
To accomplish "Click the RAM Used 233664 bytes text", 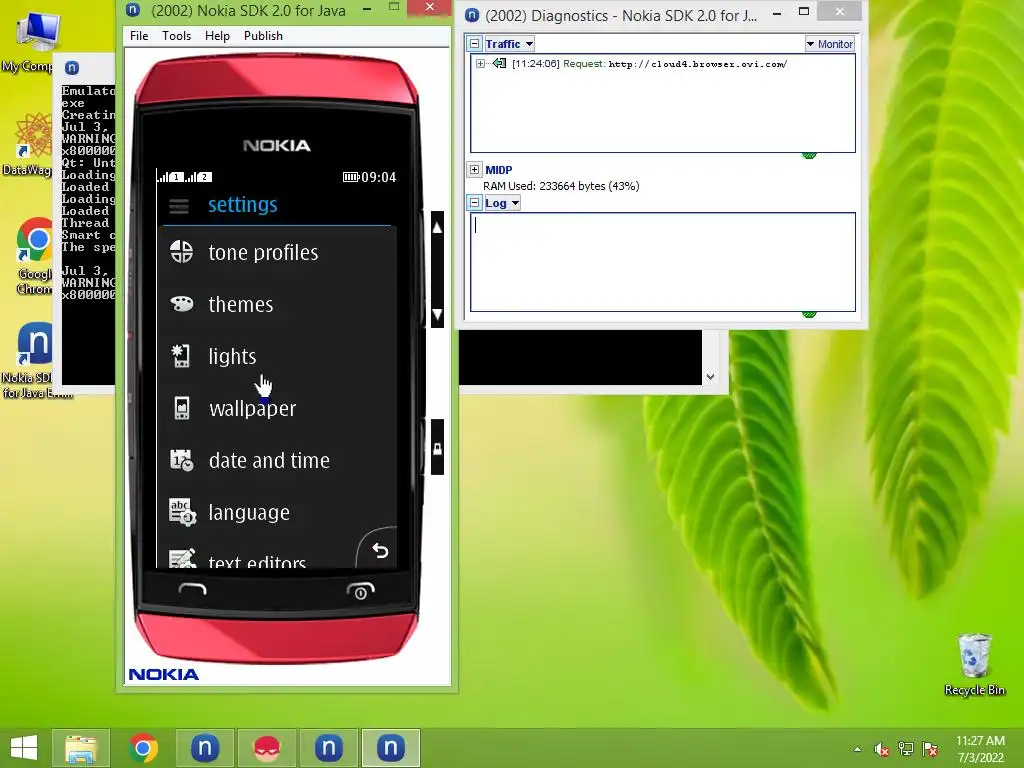I will point(561,186).
